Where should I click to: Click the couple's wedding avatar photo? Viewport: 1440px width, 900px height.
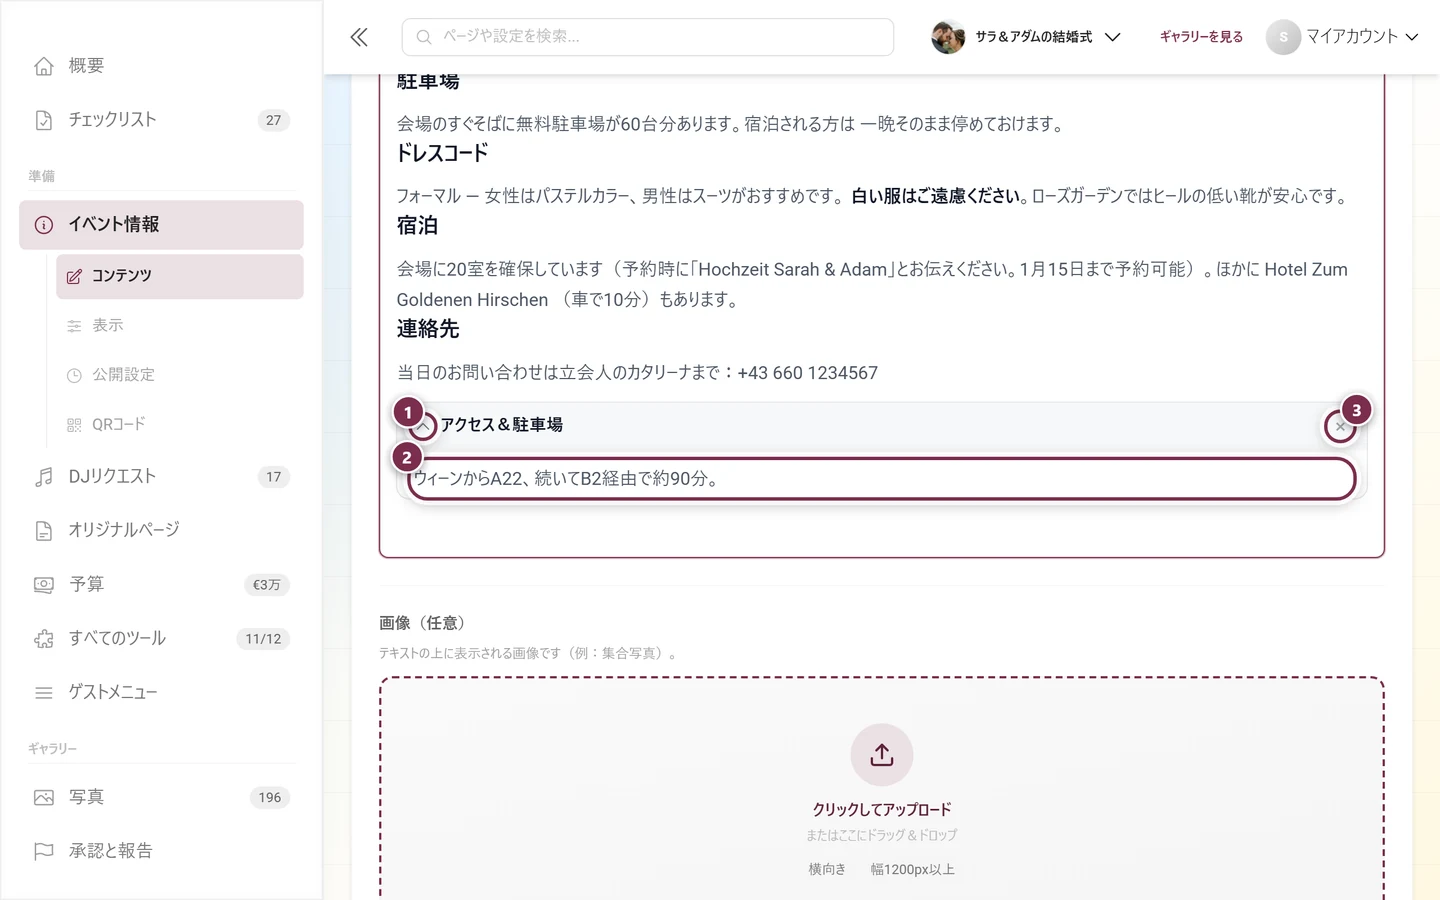pyautogui.click(x=948, y=37)
